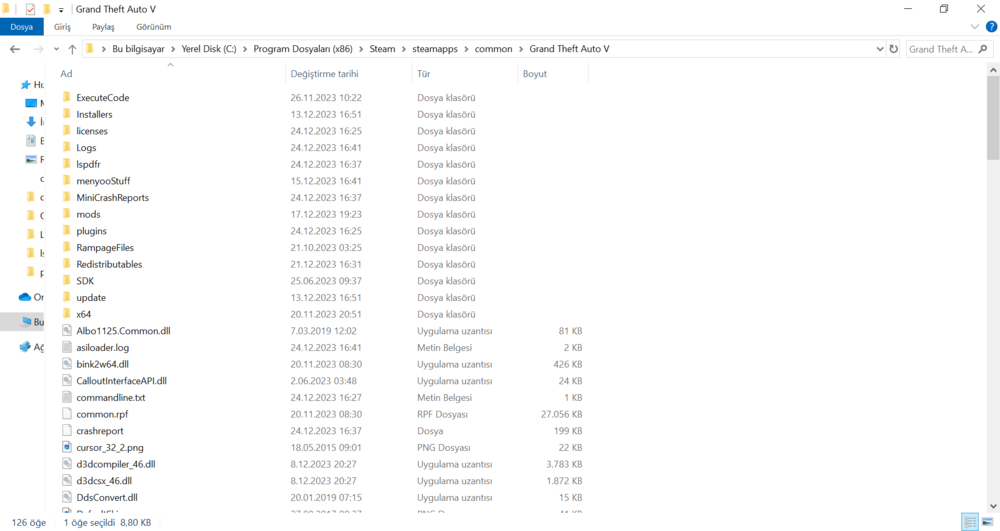Open OneDrive in the navigation pane

pos(31,297)
